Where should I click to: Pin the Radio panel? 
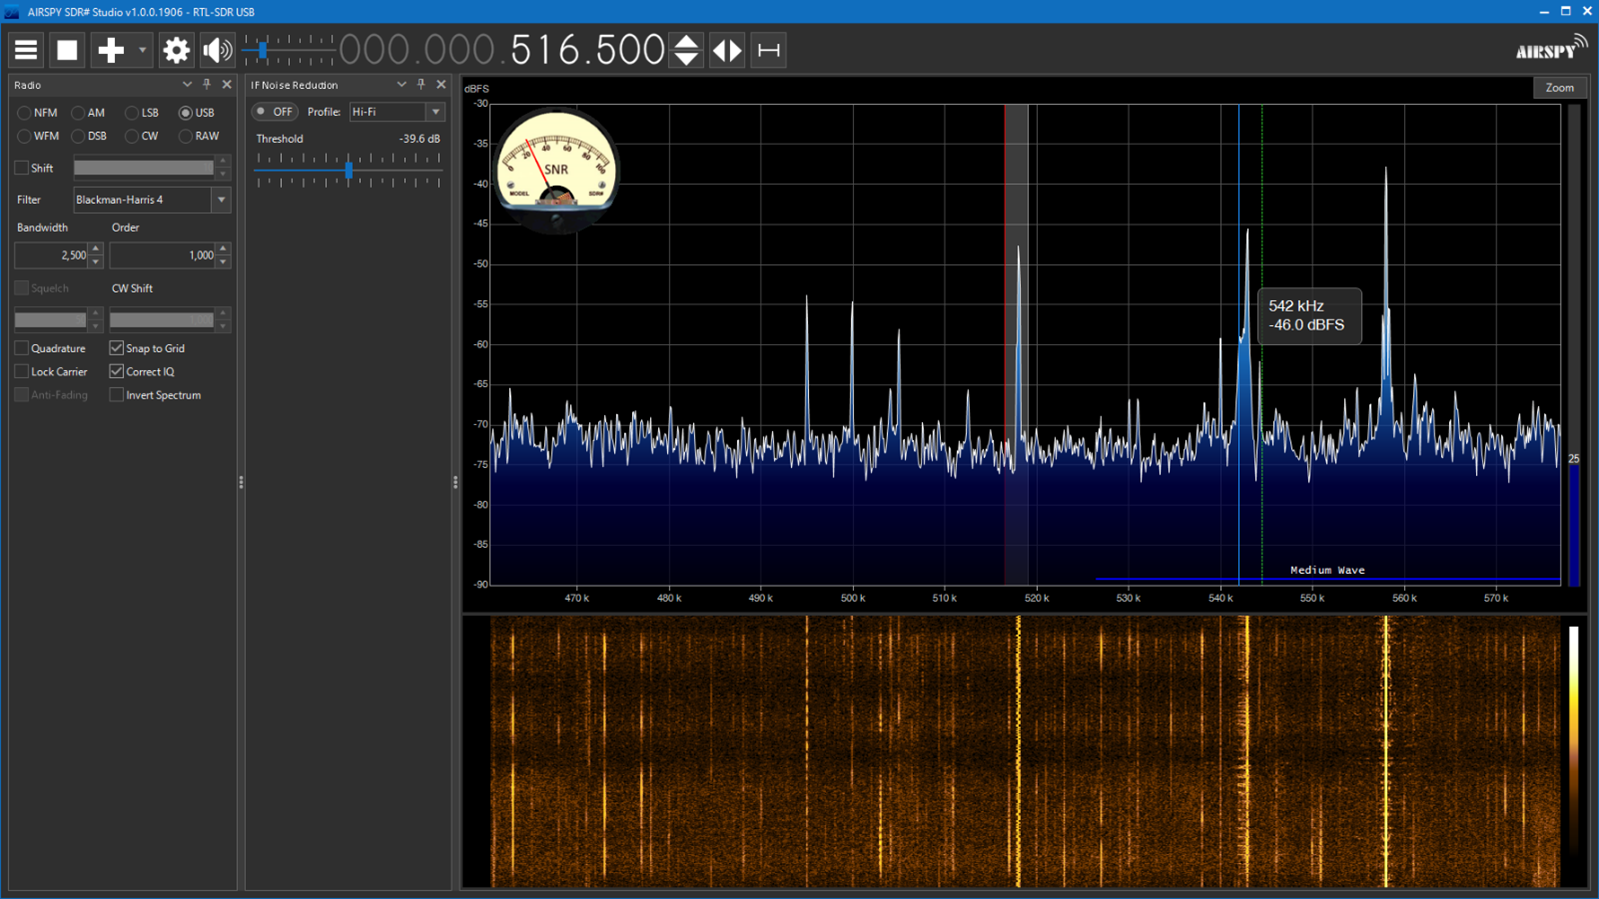[207, 85]
